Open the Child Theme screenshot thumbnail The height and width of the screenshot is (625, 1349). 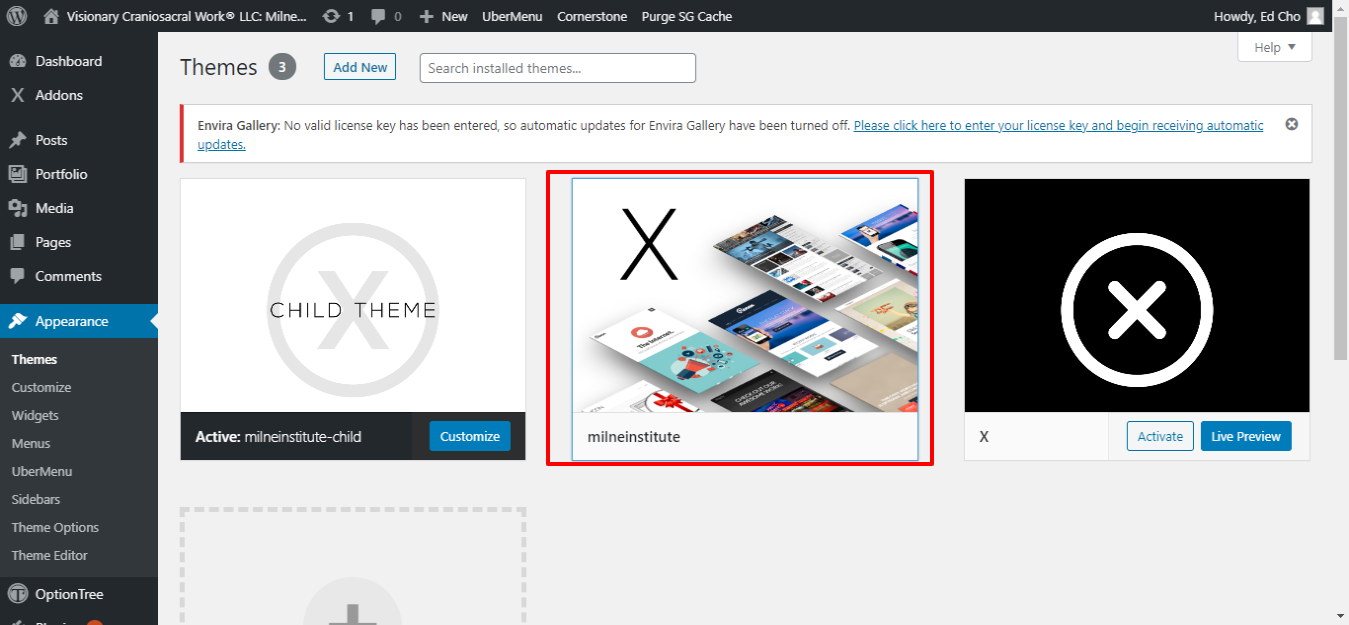tap(353, 295)
